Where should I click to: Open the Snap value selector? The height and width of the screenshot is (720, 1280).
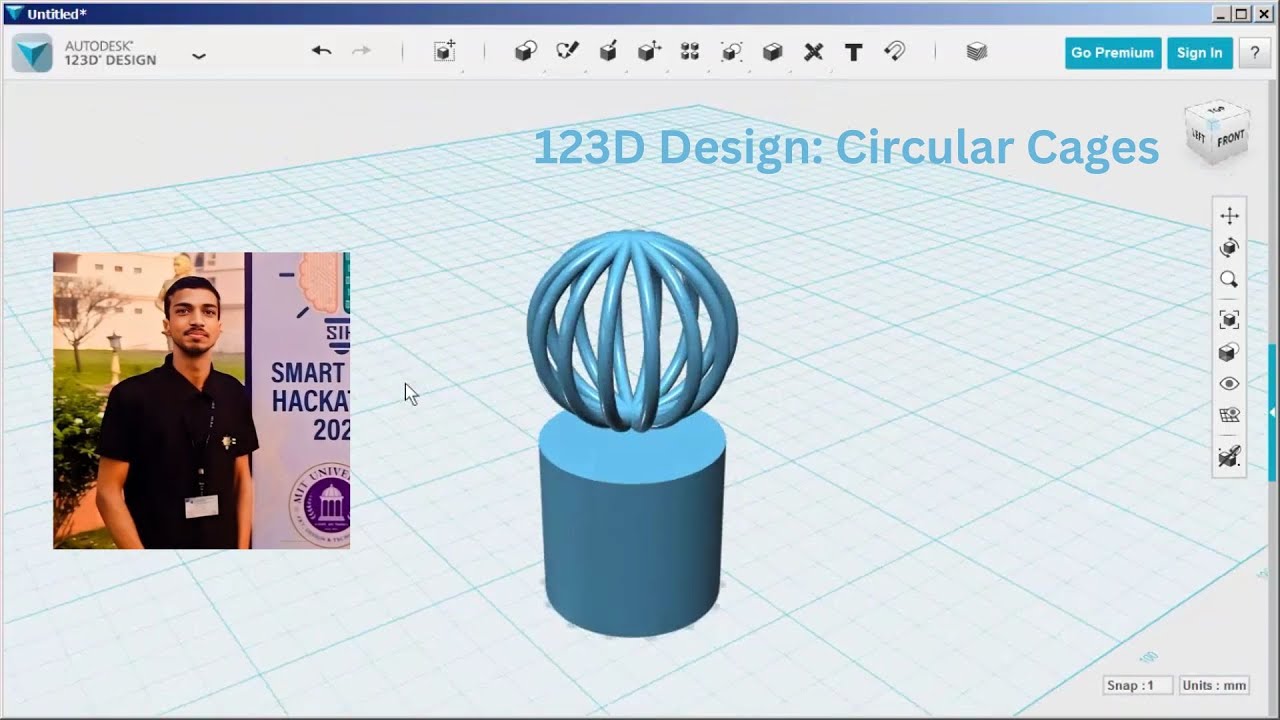(x=1138, y=685)
